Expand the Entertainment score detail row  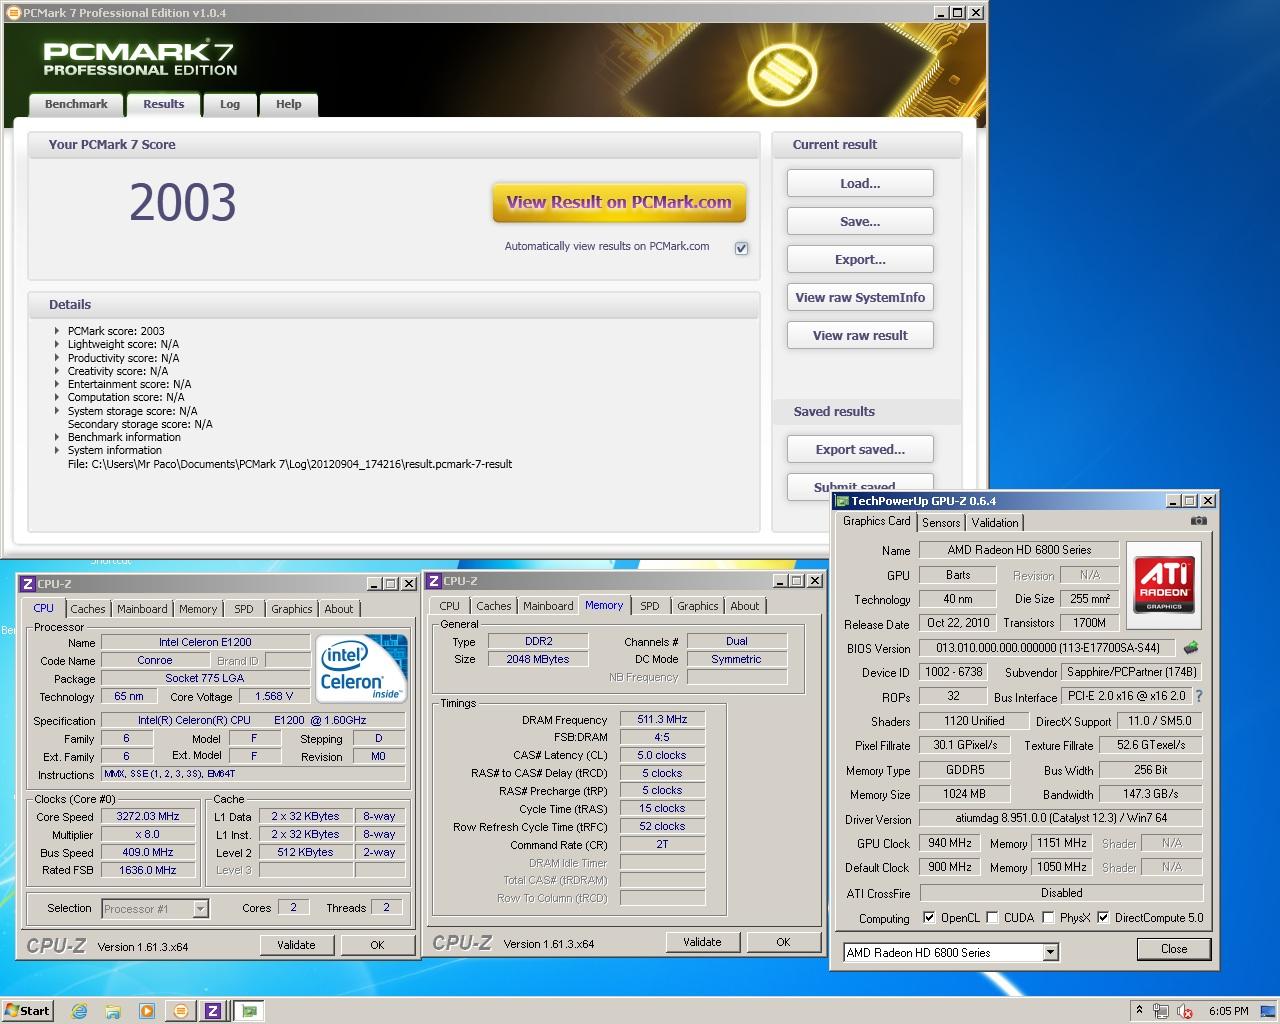coord(57,384)
